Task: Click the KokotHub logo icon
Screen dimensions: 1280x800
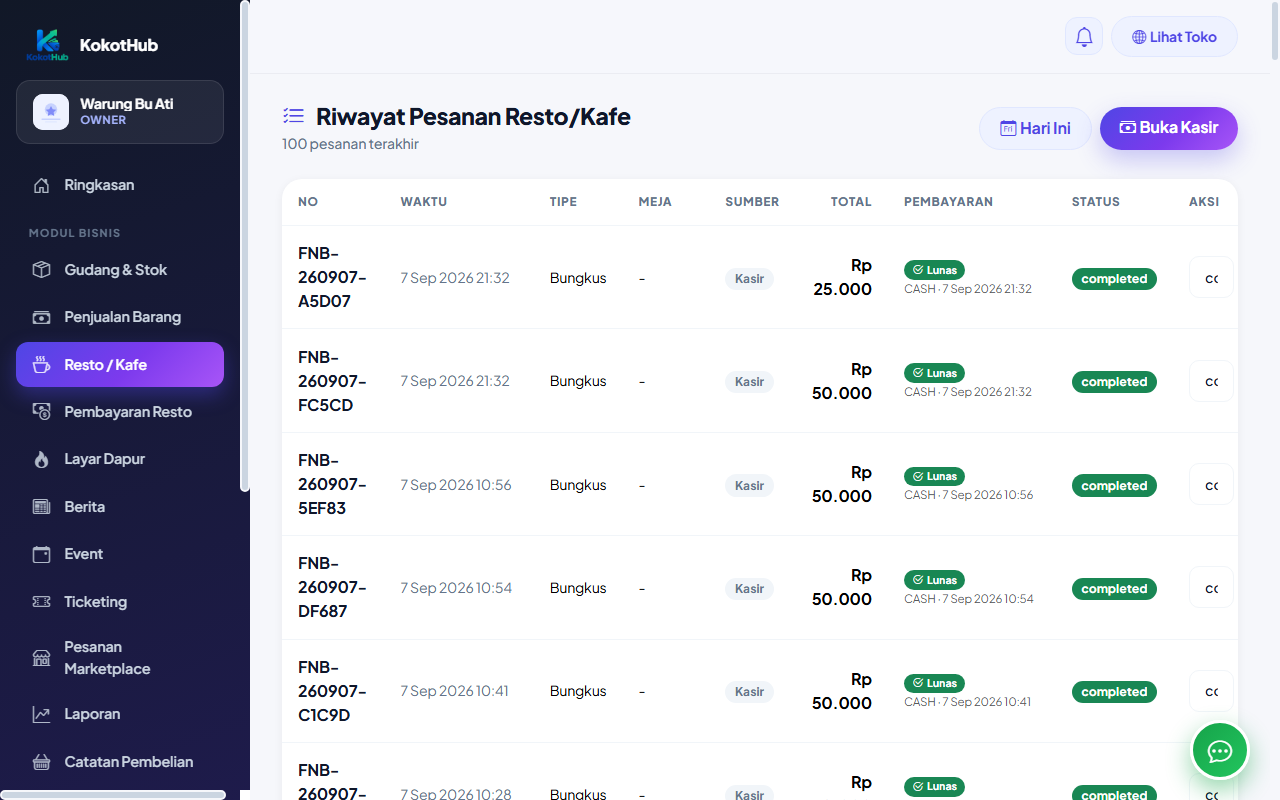Action: [x=47, y=45]
